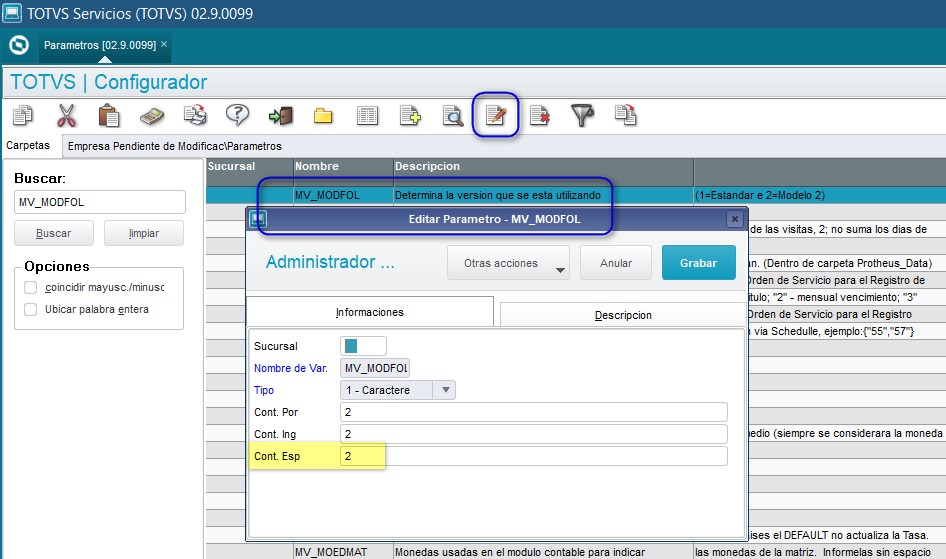Click the dialog icon left of Editar Parametro title
The height and width of the screenshot is (559, 946).
pyautogui.click(x=258, y=218)
